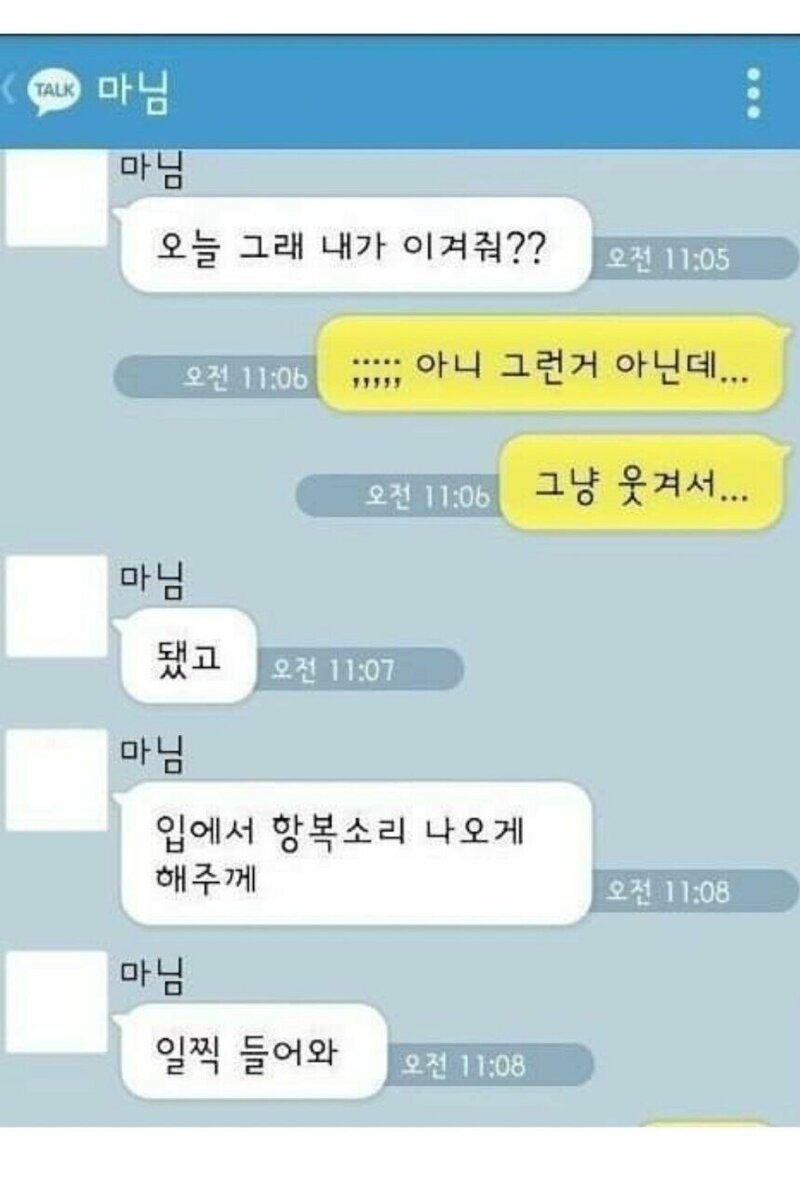Select the '됐고' message bubble
The width and height of the screenshot is (800, 1191).
(x=186, y=656)
